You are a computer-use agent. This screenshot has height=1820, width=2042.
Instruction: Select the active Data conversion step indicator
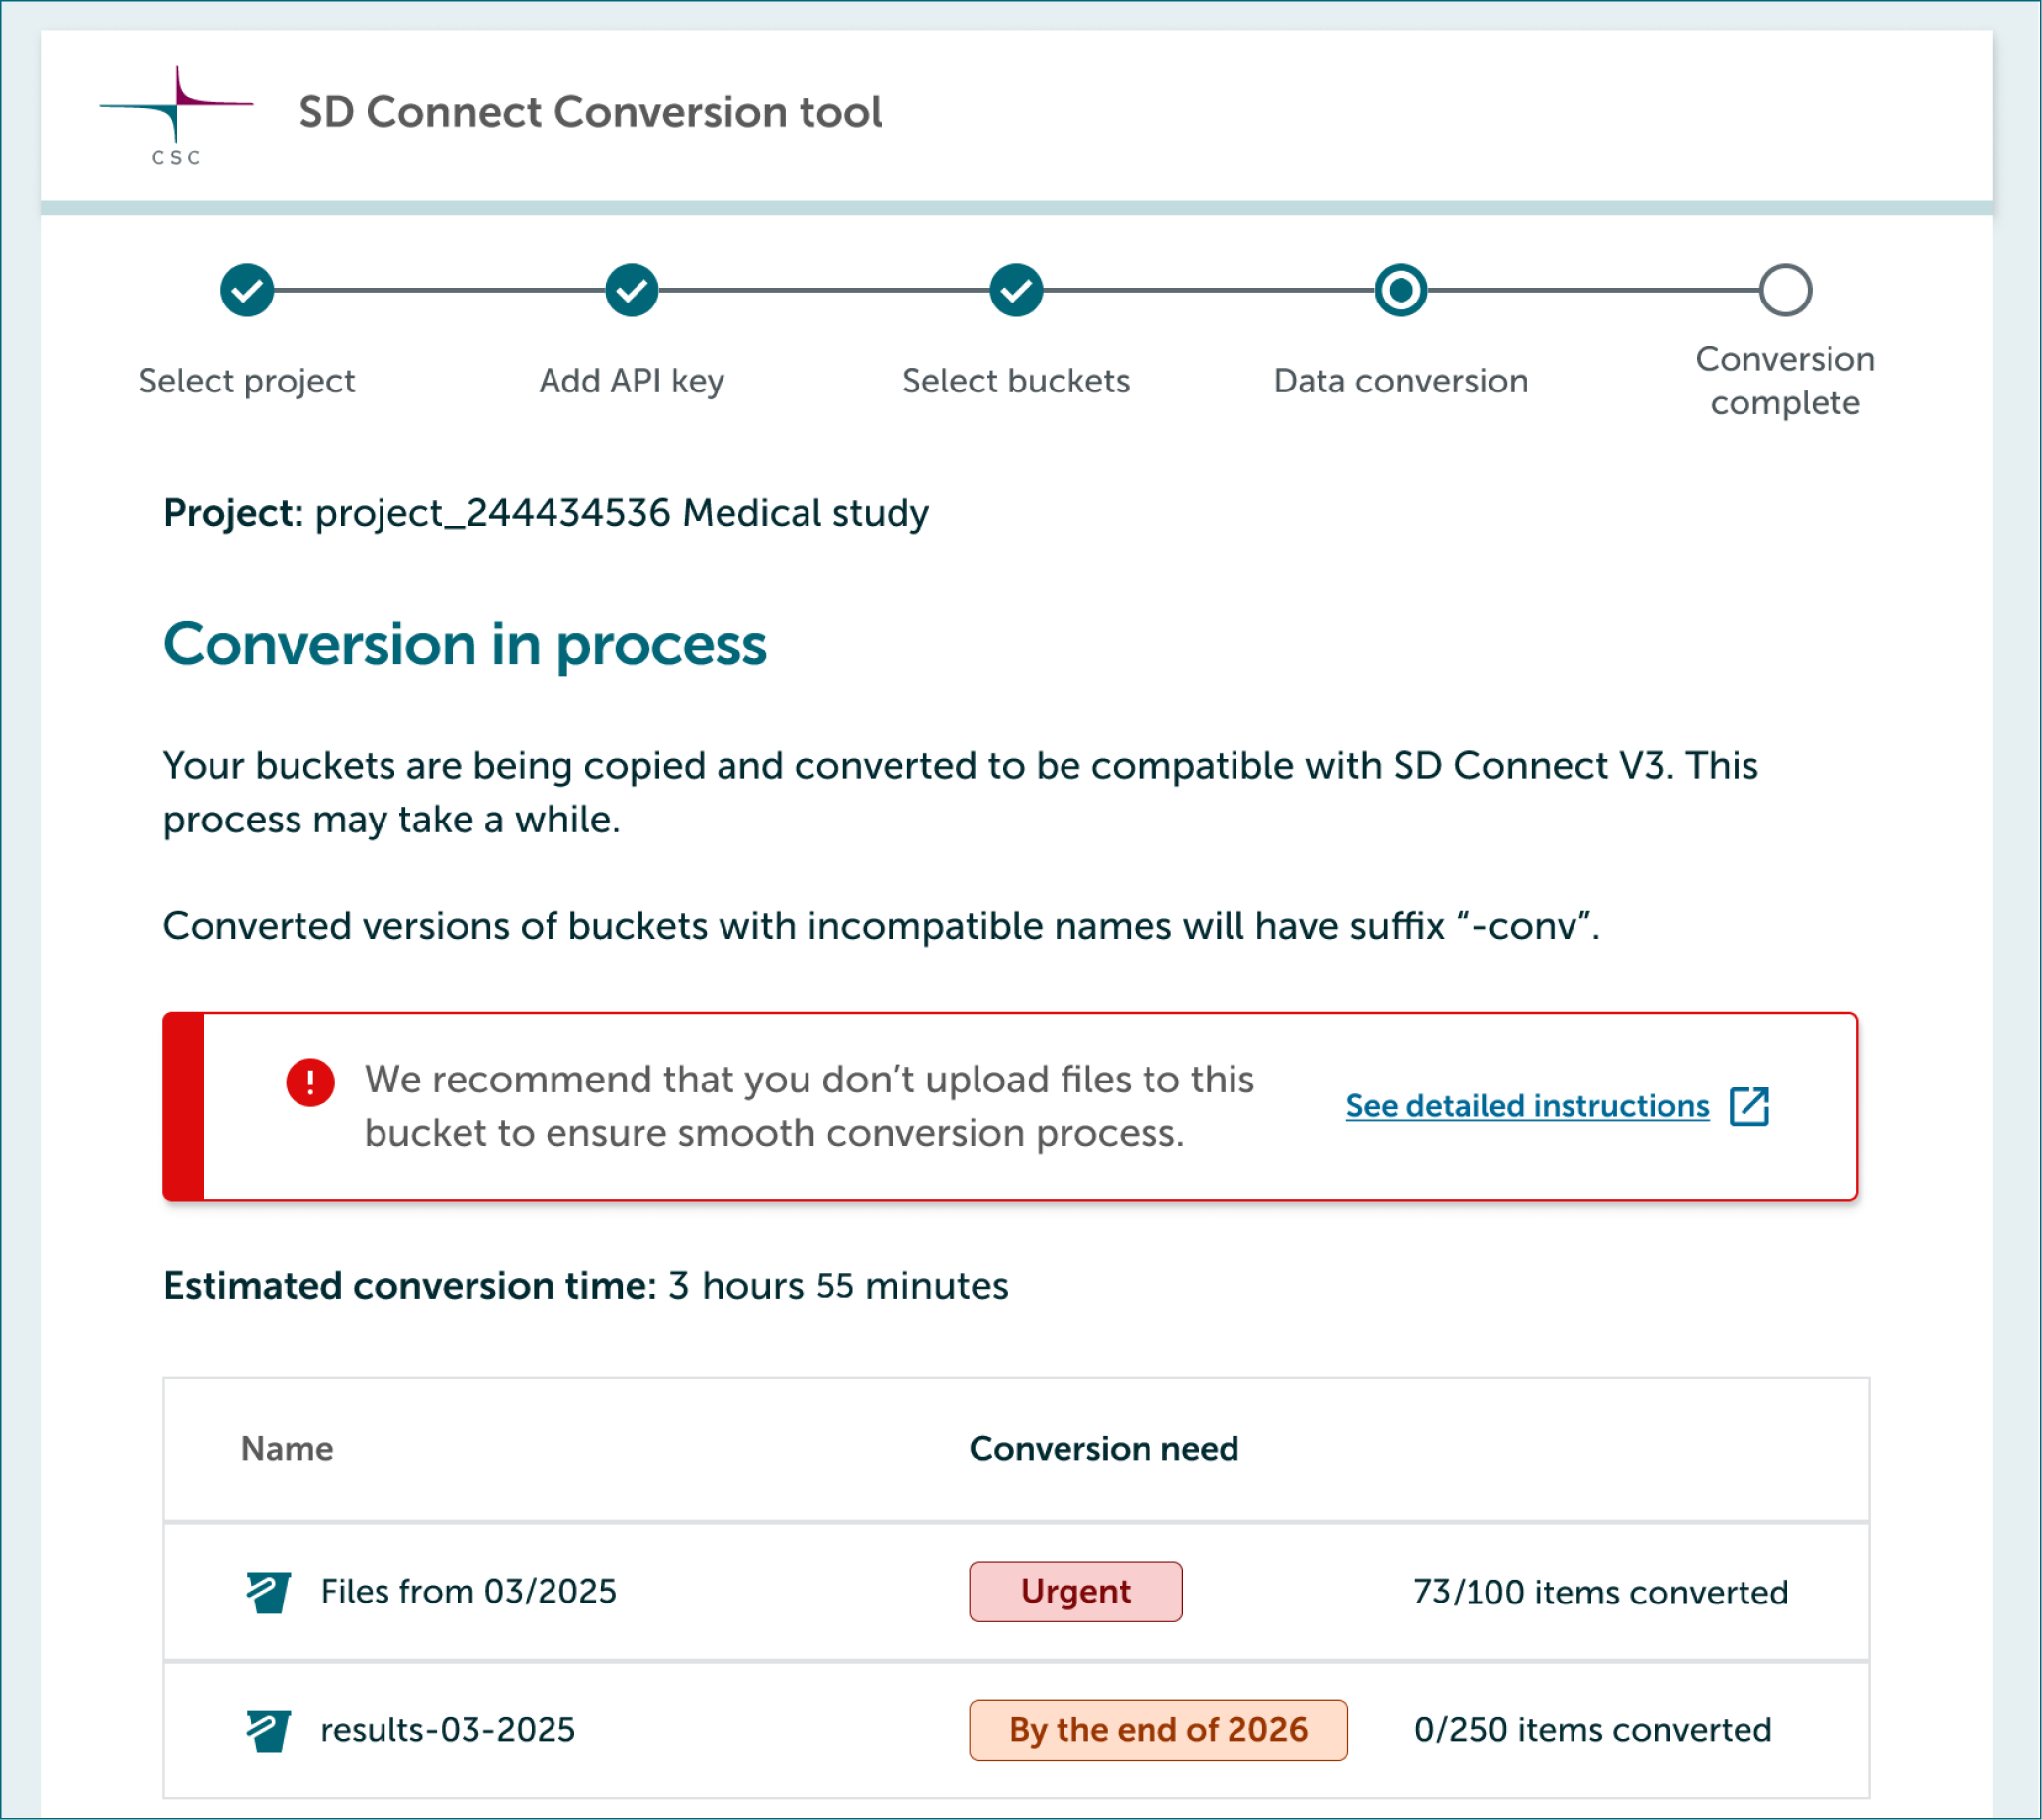1399,291
